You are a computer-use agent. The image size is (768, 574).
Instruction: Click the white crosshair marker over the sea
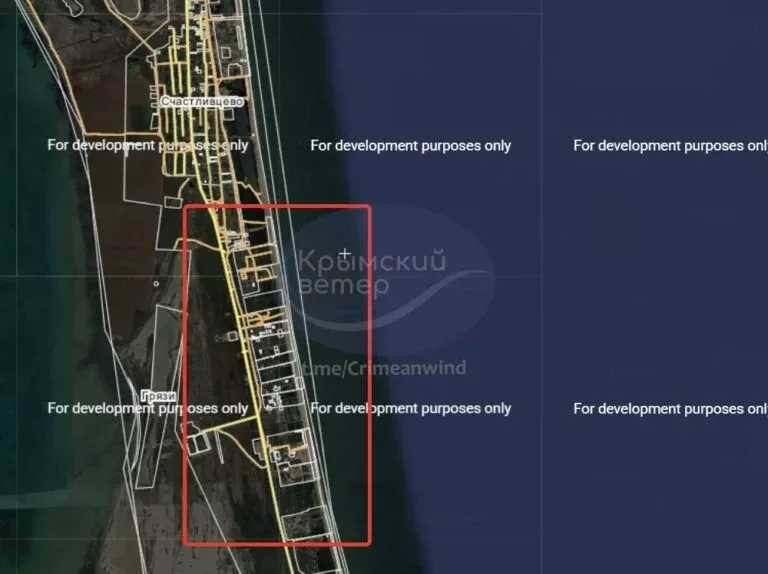coord(345,254)
